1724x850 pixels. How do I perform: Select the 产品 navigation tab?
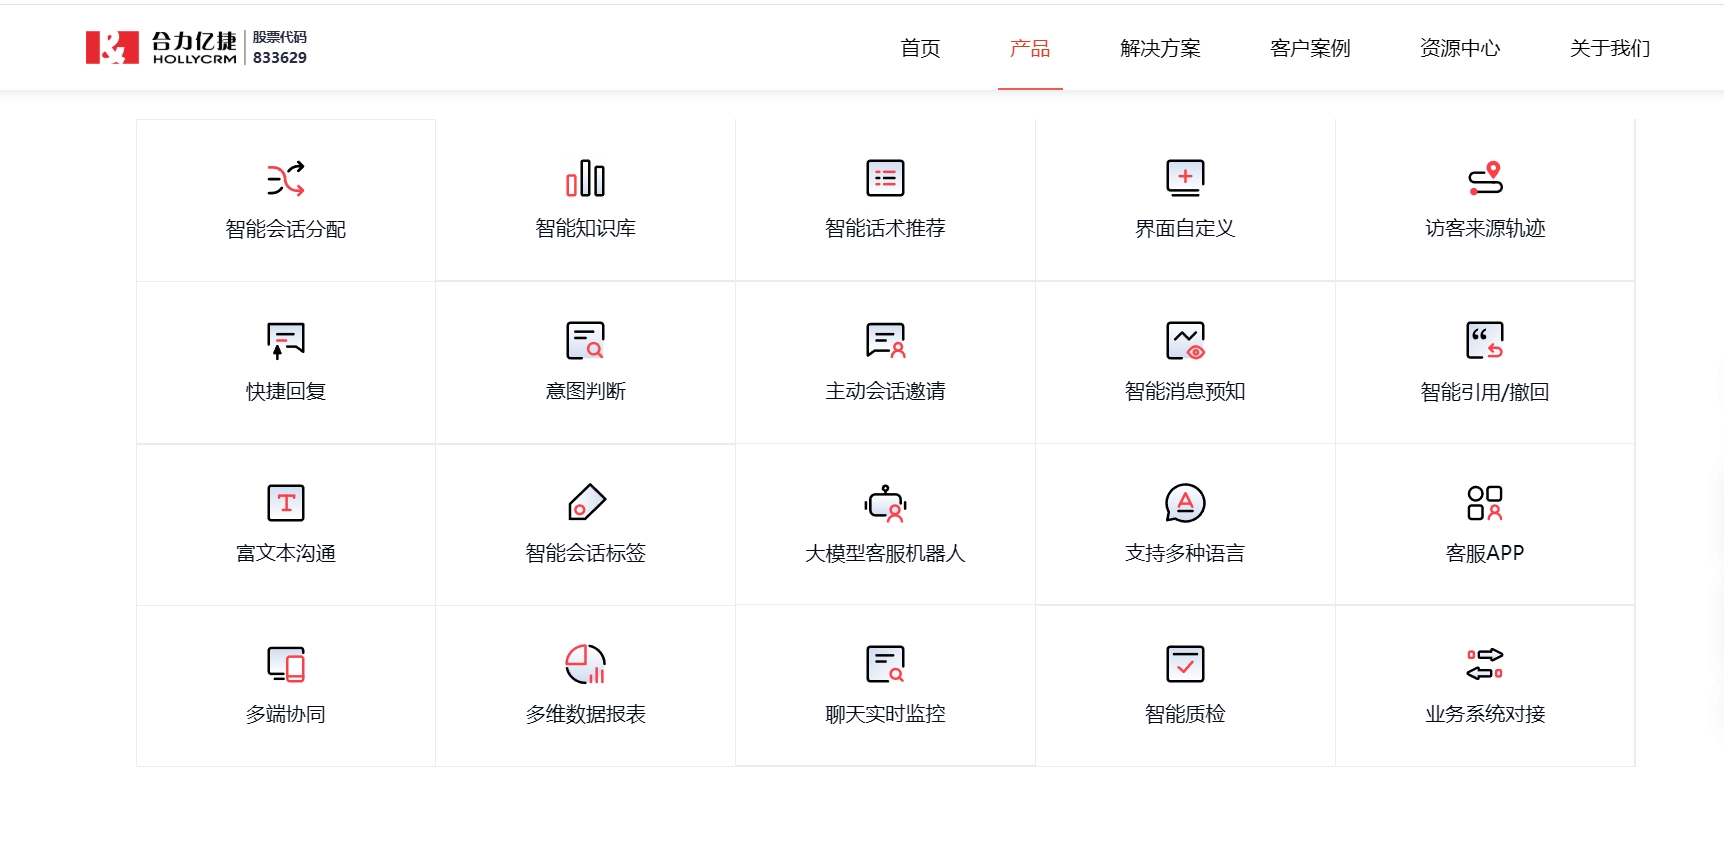pyautogui.click(x=1030, y=48)
